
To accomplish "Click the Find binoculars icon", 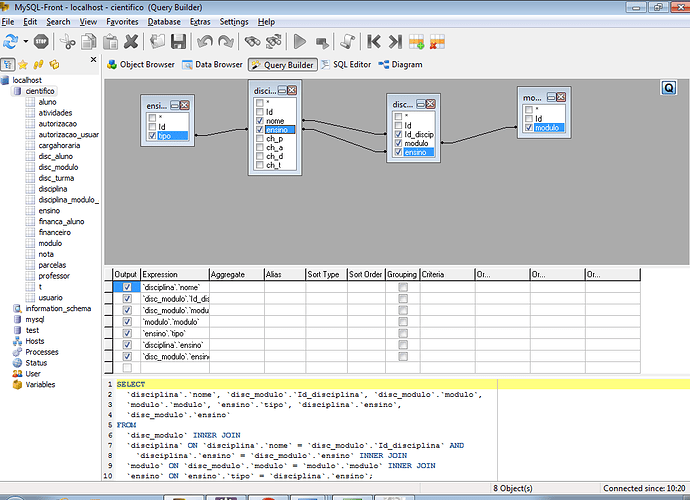I will coord(253,42).
